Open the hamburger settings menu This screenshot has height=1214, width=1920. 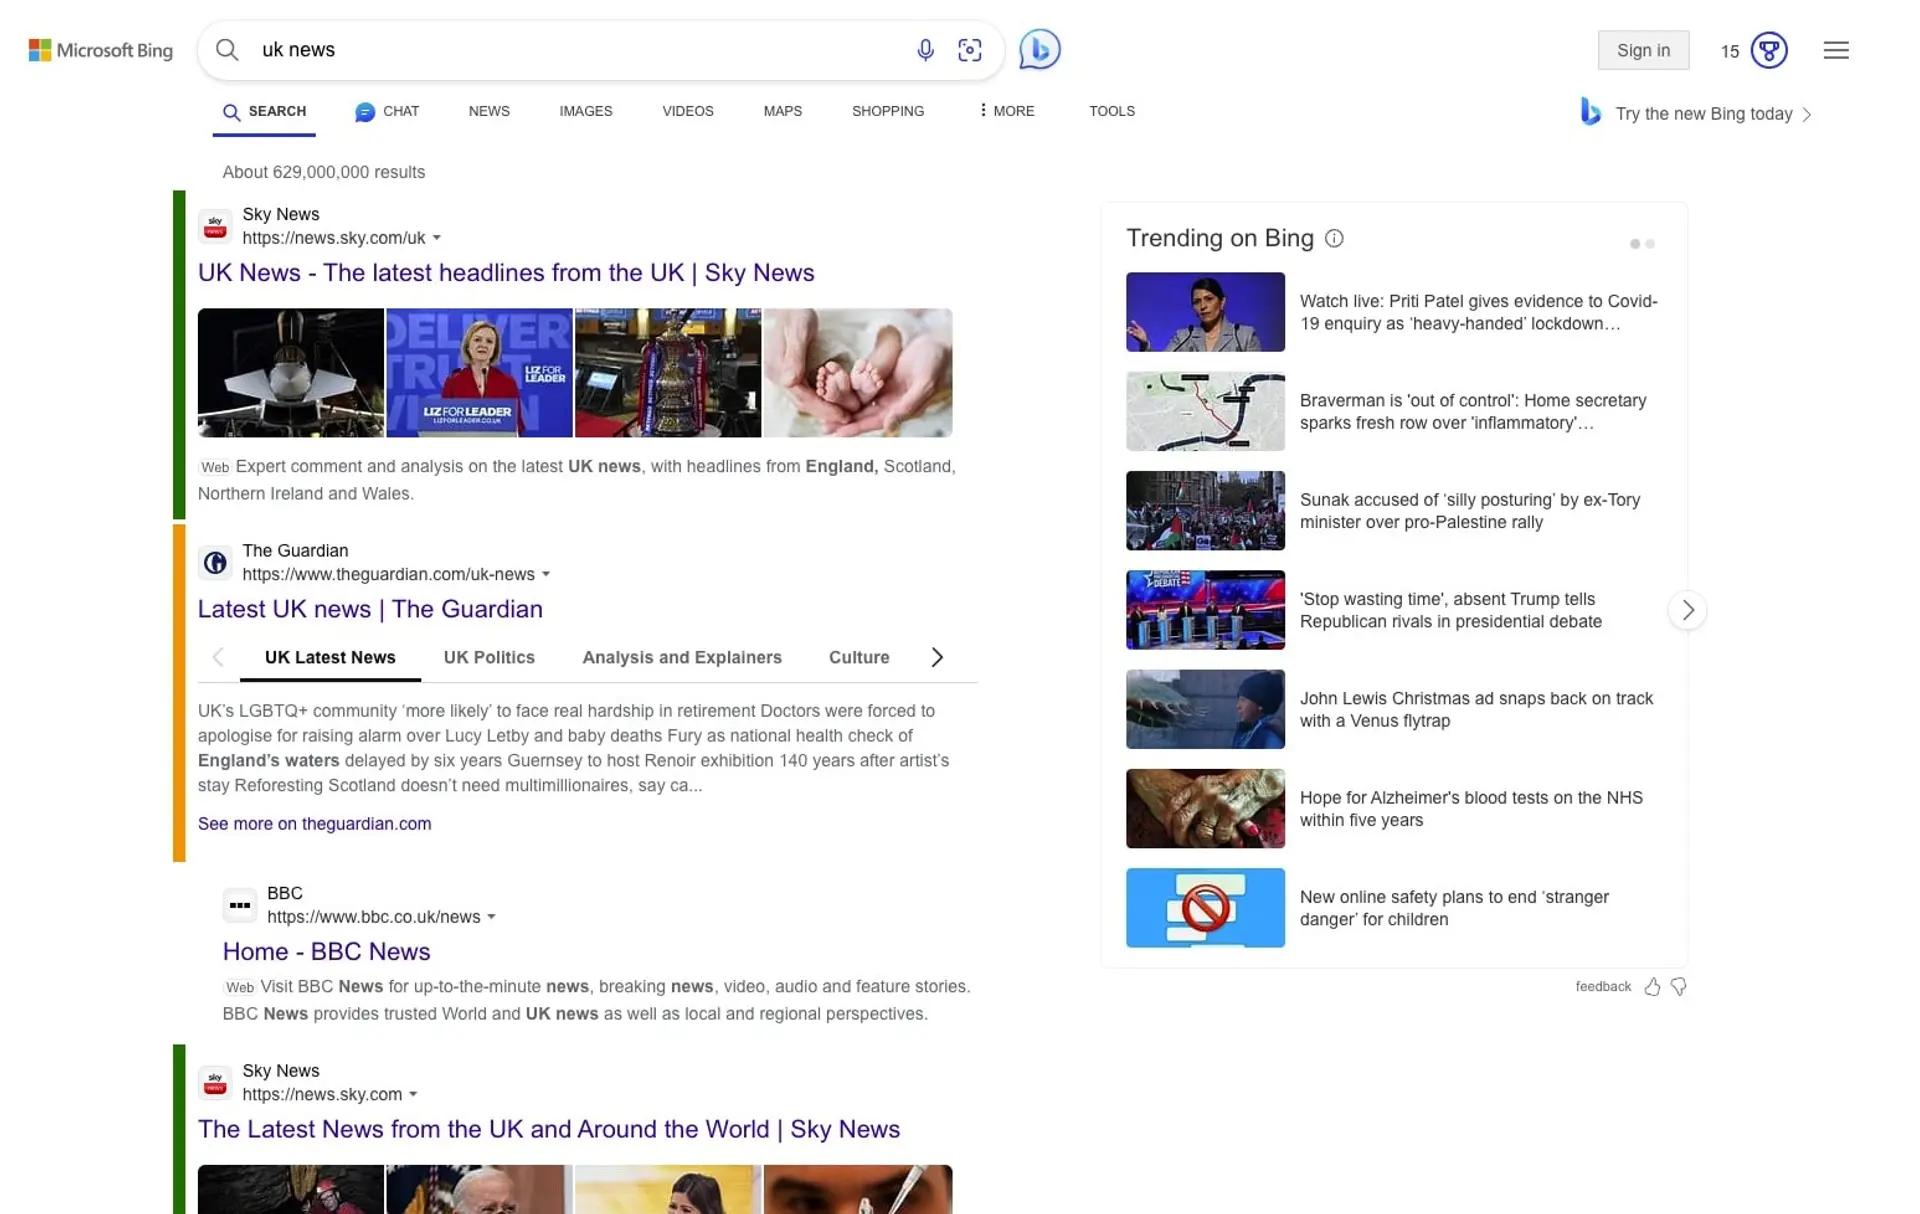pyautogui.click(x=1835, y=50)
